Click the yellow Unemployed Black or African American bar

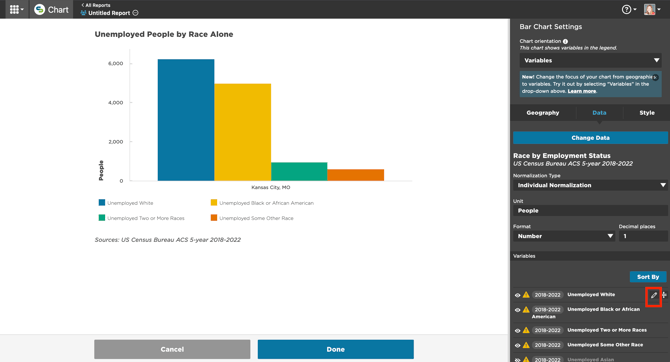pos(243,132)
